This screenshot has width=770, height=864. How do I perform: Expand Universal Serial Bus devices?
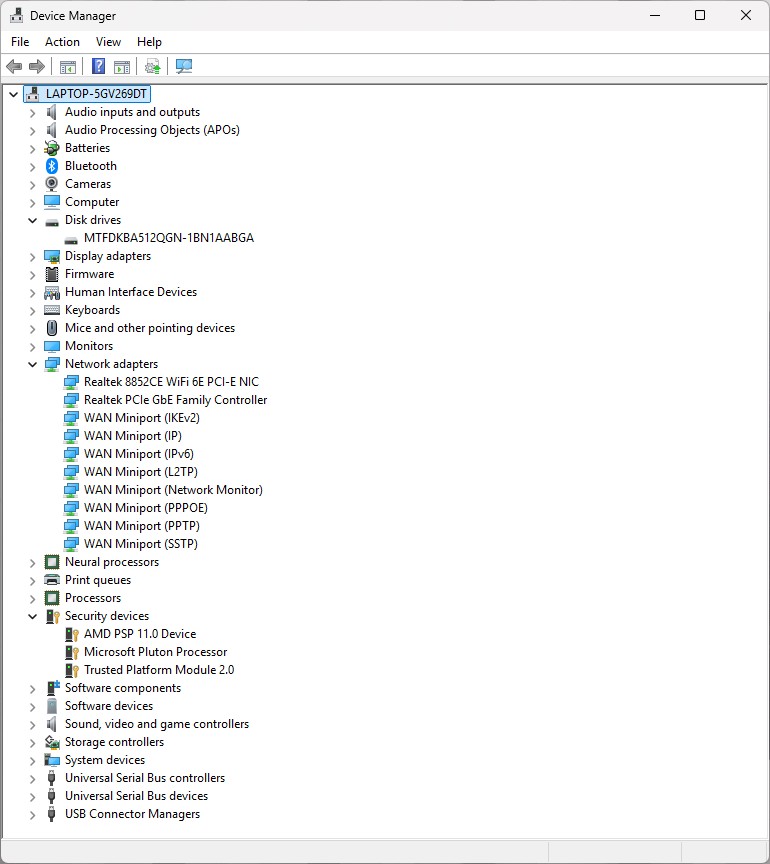click(x=33, y=796)
